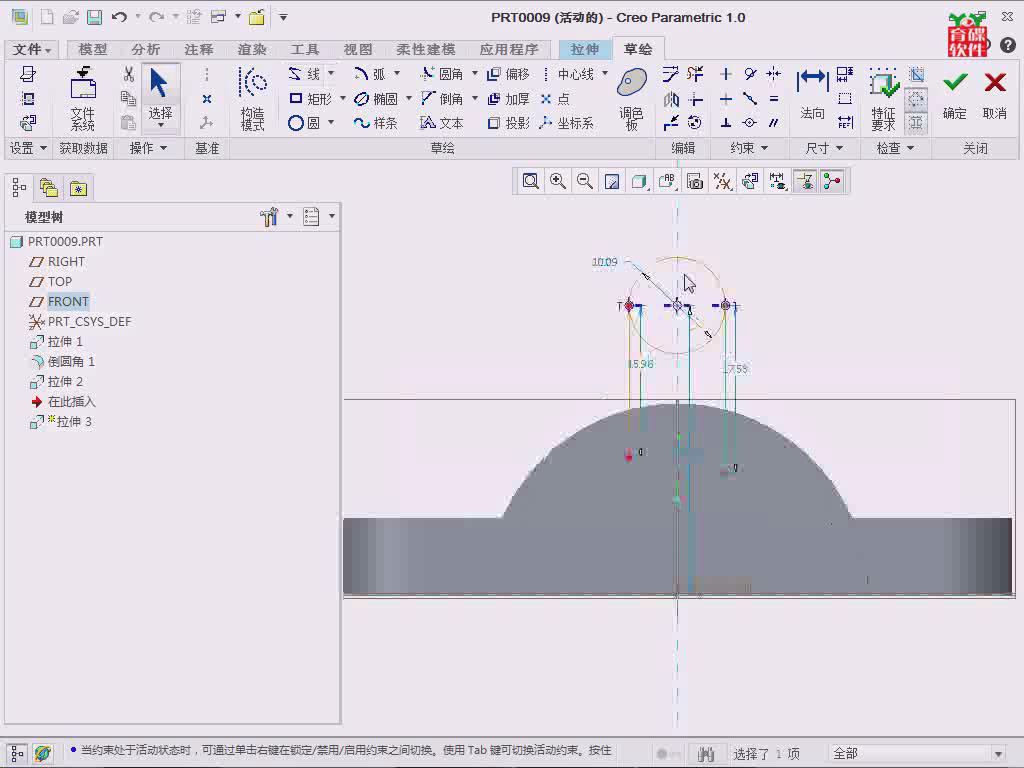Open the Circle type dropdown arrow

[x=330, y=123]
